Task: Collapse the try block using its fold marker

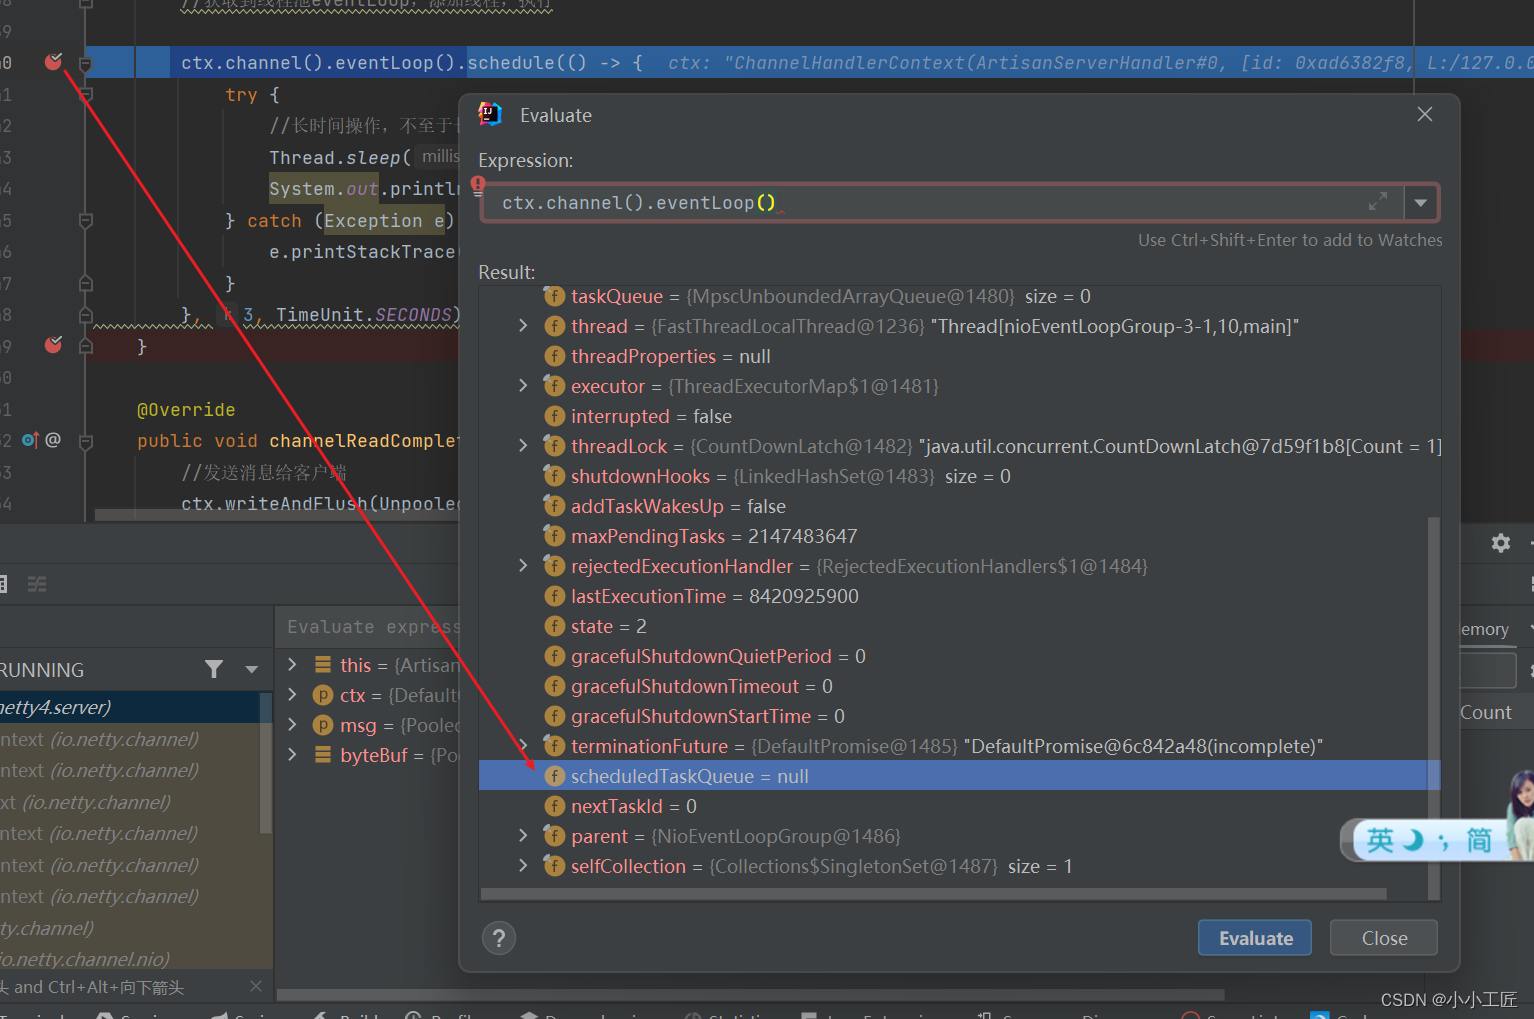Action: pos(86,95)
